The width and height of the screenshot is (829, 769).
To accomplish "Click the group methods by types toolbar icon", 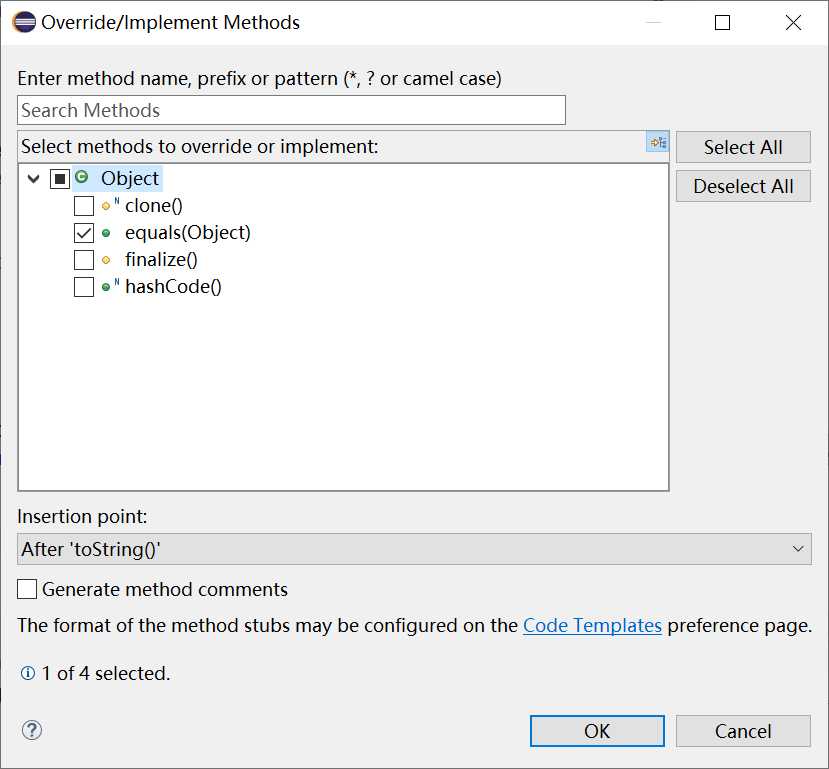I will (657, 144).
